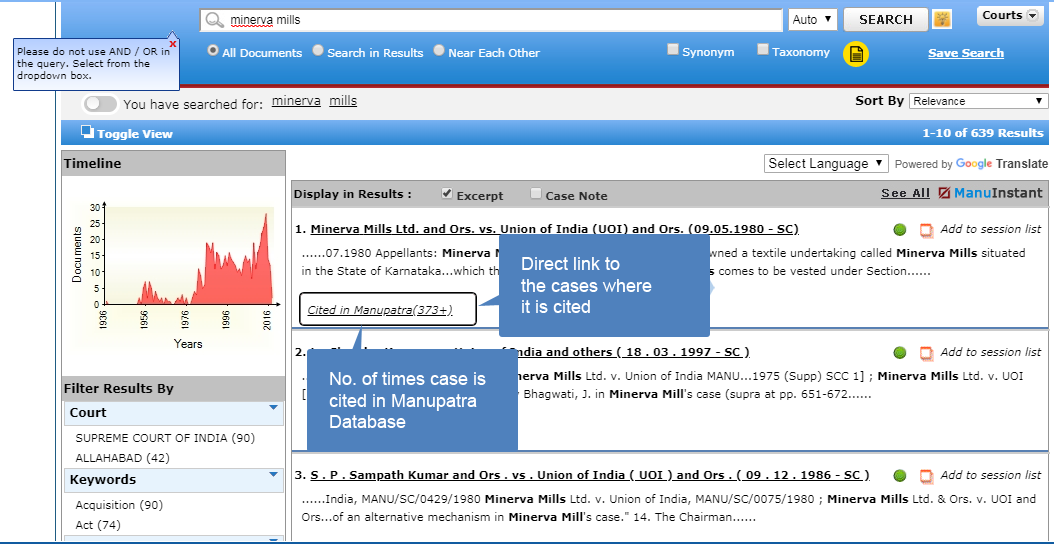Expand the Auto search mode dropdown
1054x544 pixels.
(812, 20)
